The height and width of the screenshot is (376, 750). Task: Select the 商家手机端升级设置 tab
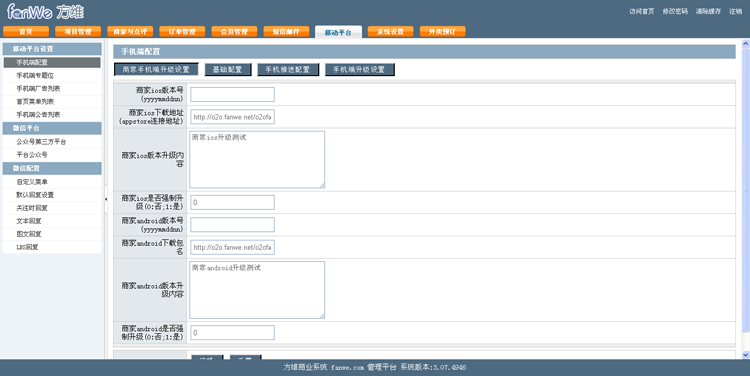(x=156, y=69)
